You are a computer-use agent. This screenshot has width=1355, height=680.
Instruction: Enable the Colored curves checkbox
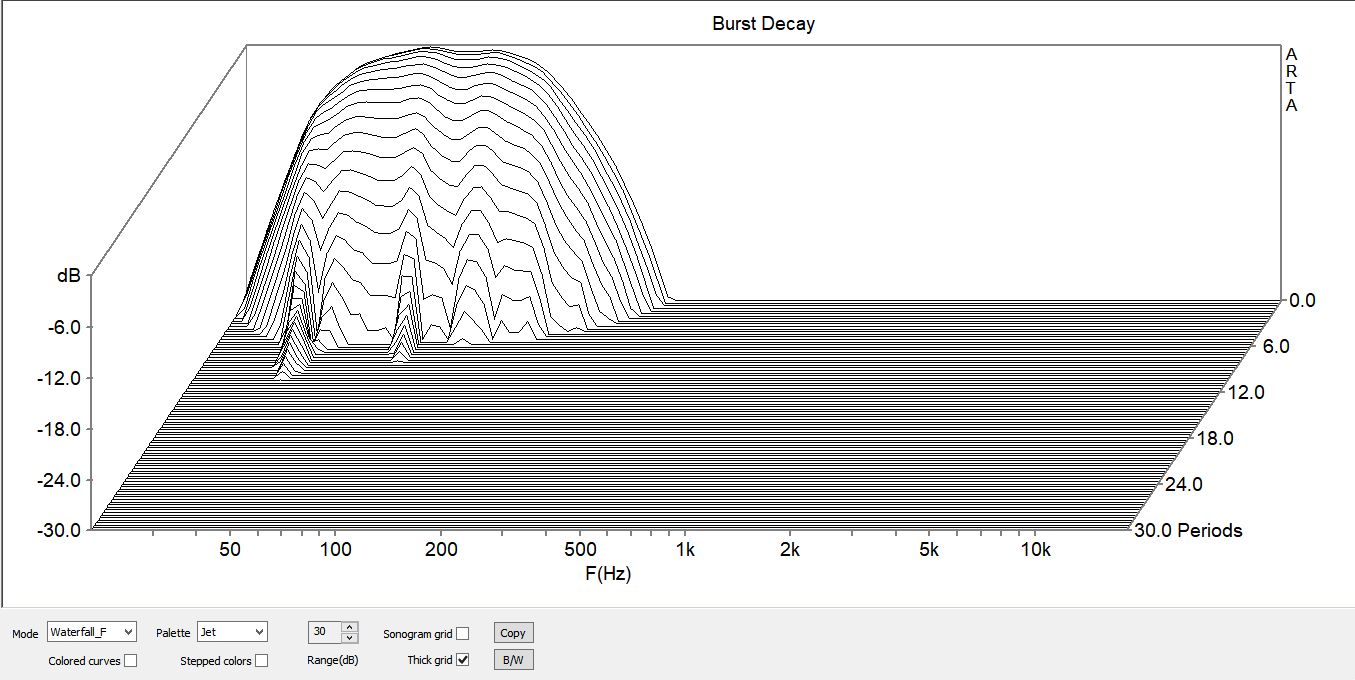click(130, 661)
